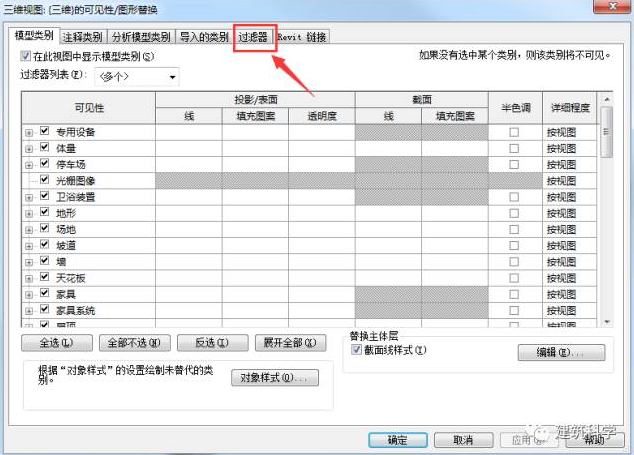The image size is (634, 455).
Task: Toggle 在此视图中显示模型类别 checkbox
Action: coord(26,57)
